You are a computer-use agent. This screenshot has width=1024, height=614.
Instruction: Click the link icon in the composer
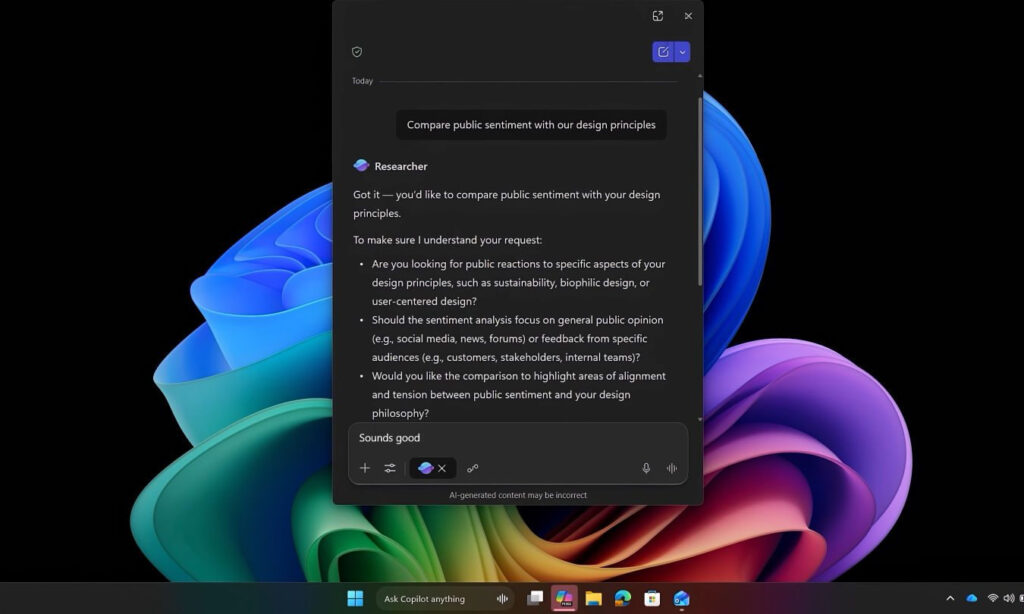pyautogui.click(x=472, y=468)
